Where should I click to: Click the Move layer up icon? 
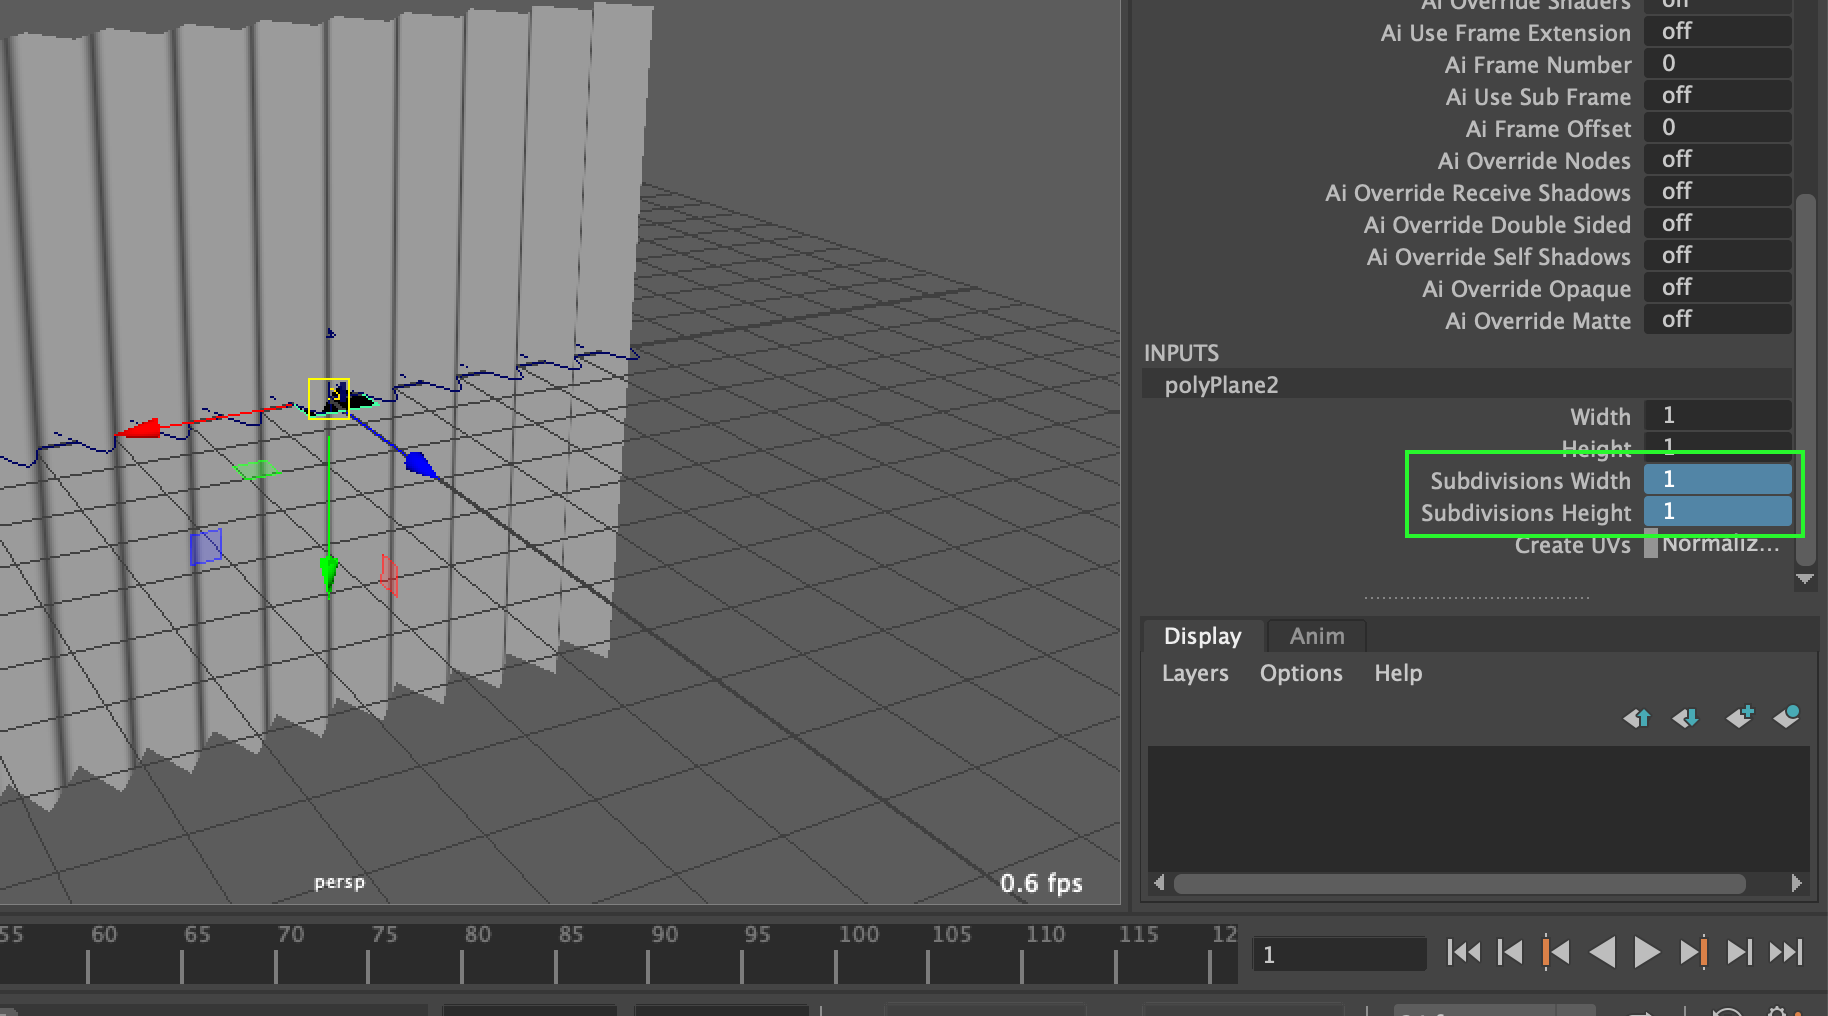(x=1637, y=718)
